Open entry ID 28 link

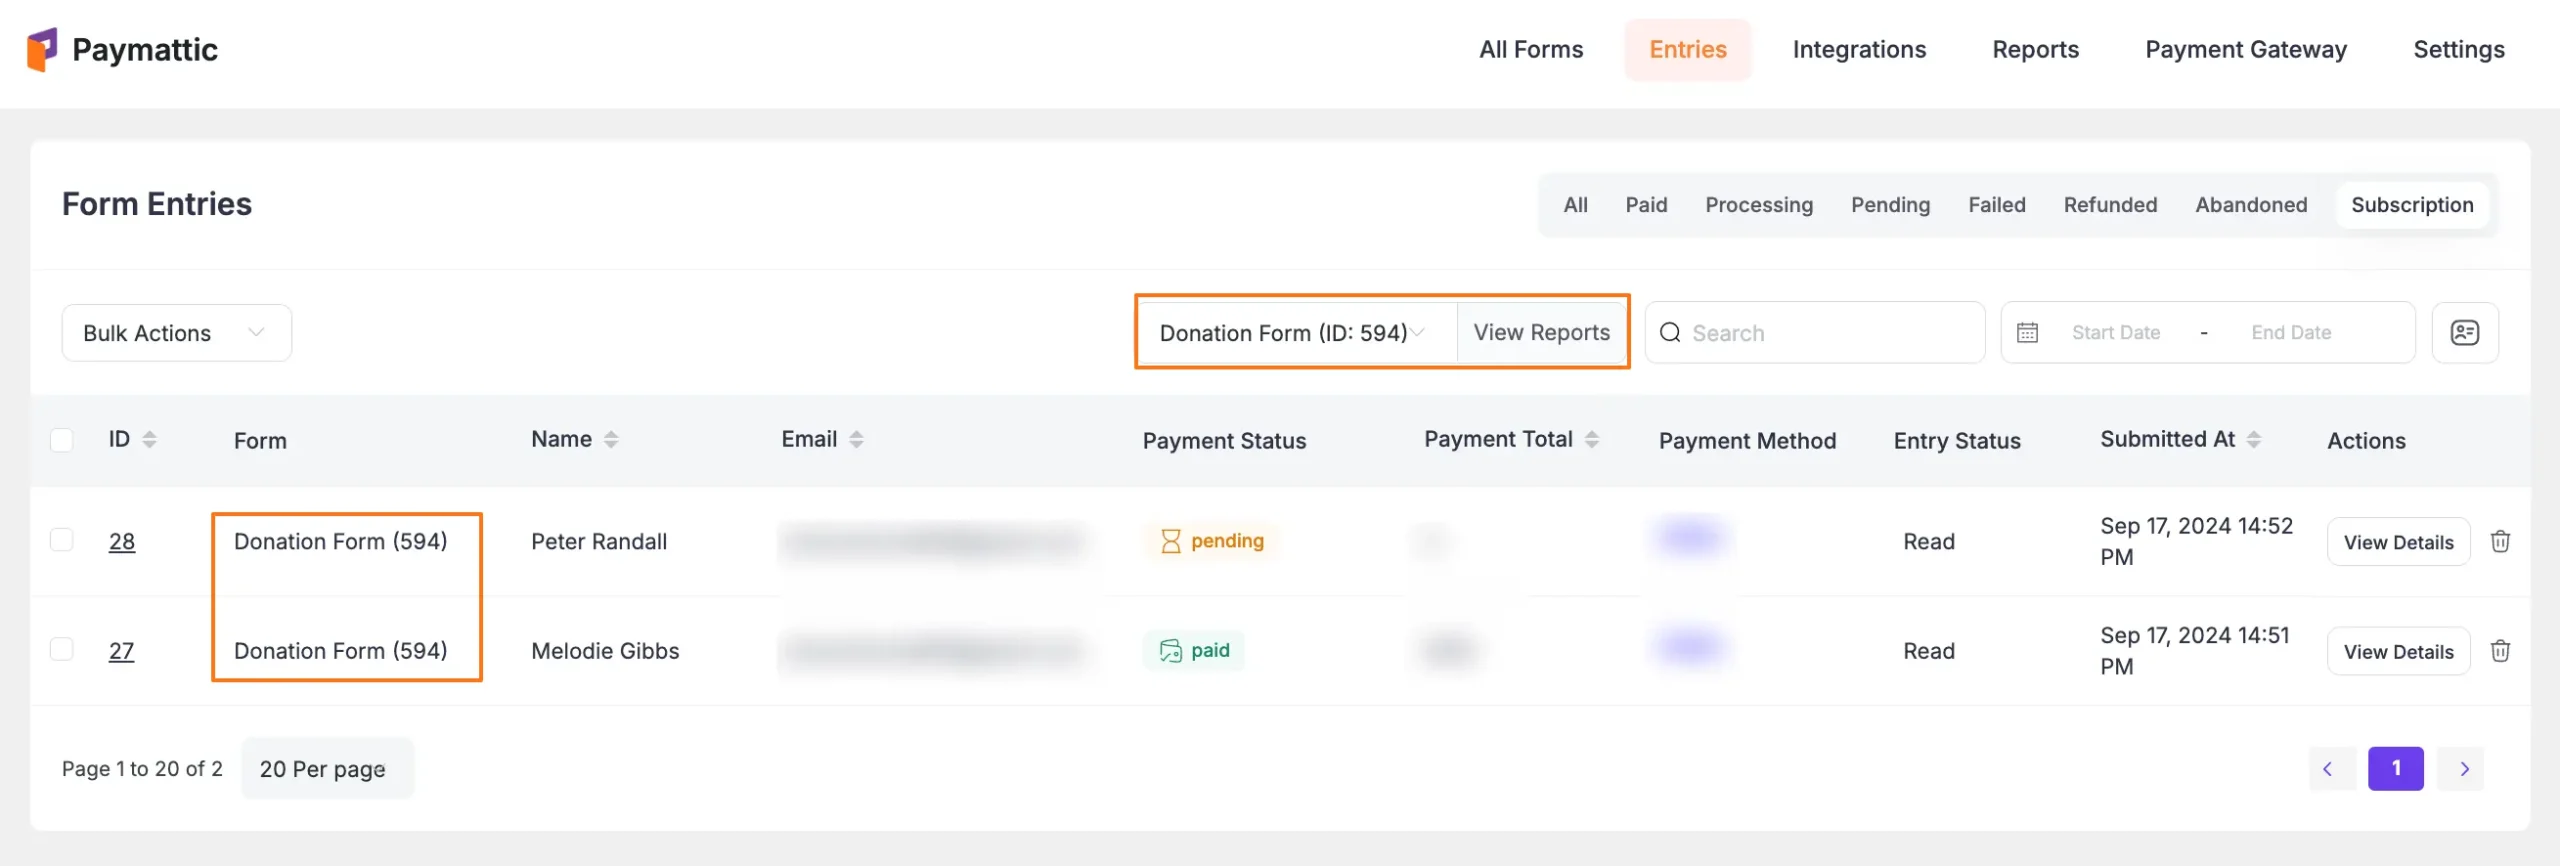[x=122, y=541]
